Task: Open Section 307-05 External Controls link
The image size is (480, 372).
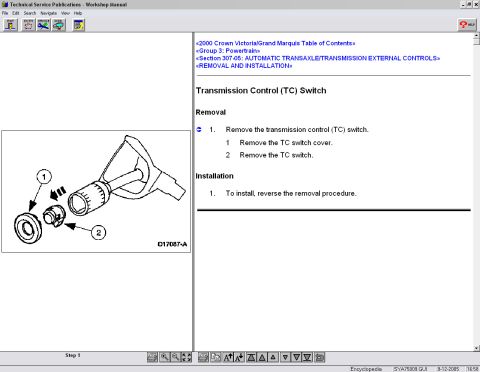Action: coord(318,58)
